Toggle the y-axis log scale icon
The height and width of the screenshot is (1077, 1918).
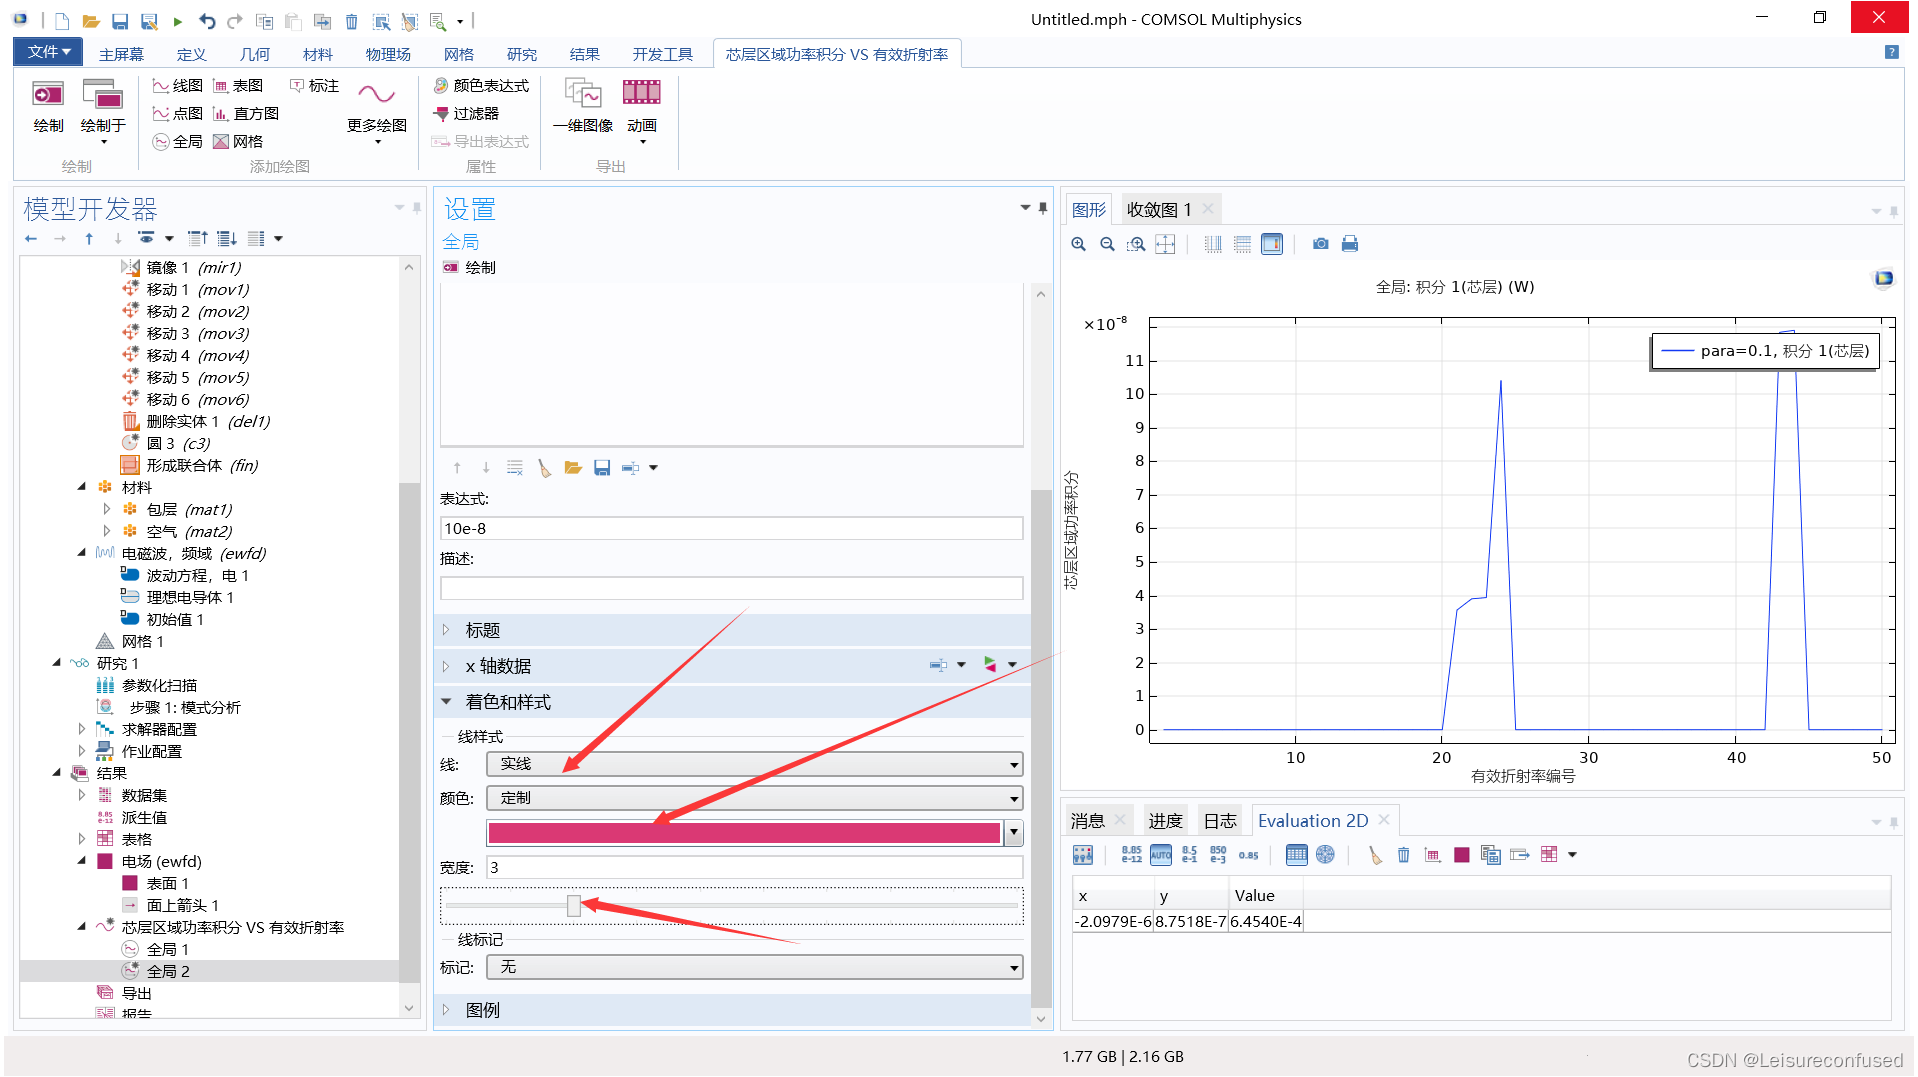click(1242, 244)
